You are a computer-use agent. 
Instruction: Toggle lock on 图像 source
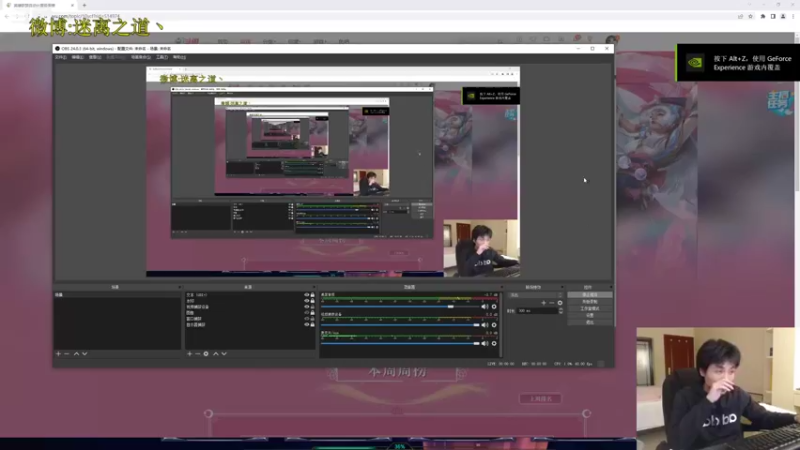tap(313, 313)
